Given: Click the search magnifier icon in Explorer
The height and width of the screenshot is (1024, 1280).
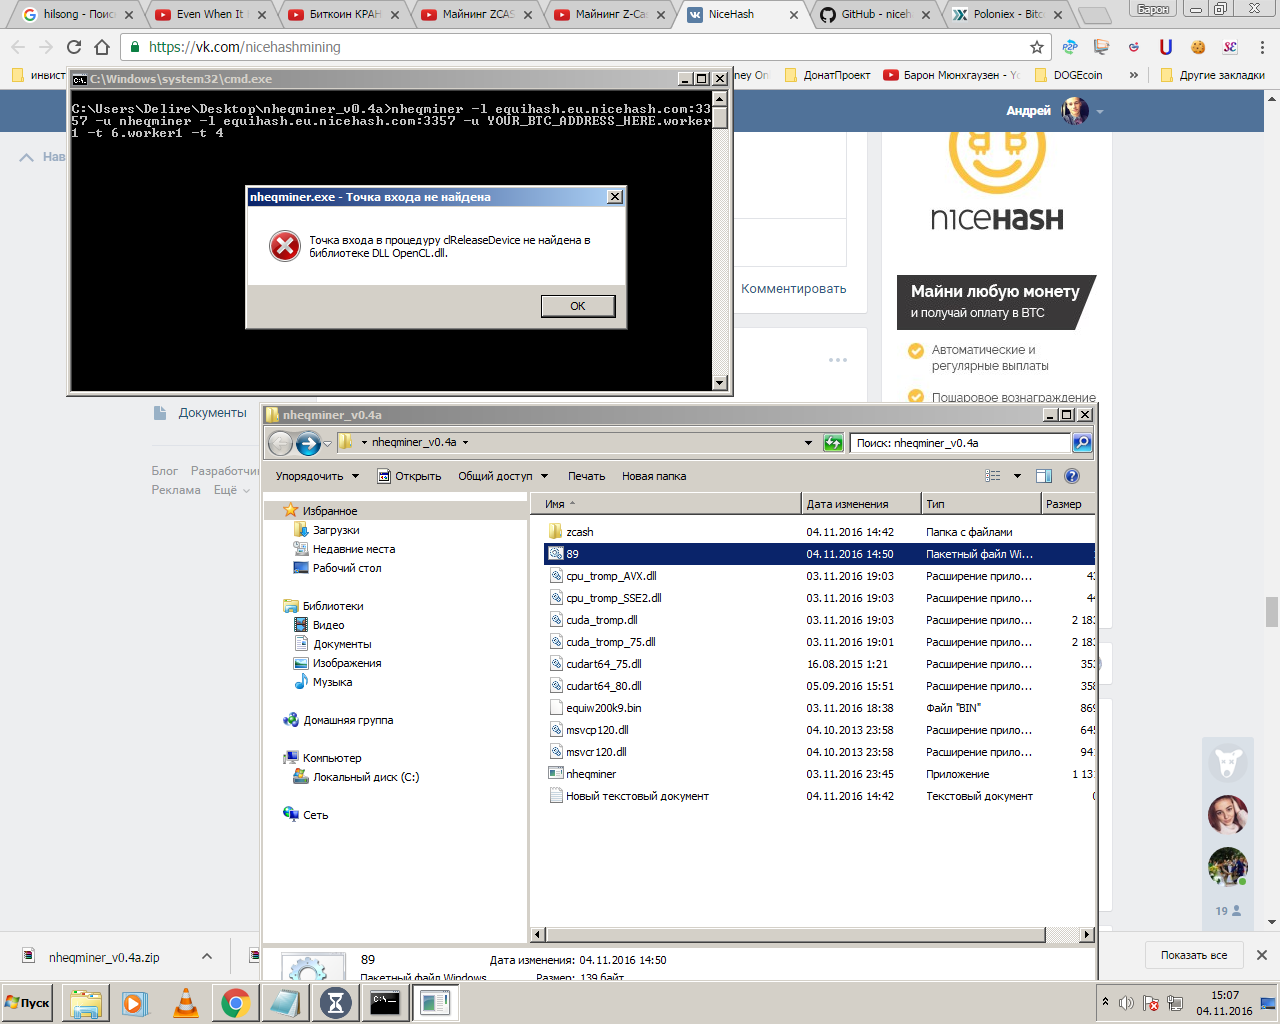Looking at the screenshot, I should pyautogui.click(x=1082, y=442).
